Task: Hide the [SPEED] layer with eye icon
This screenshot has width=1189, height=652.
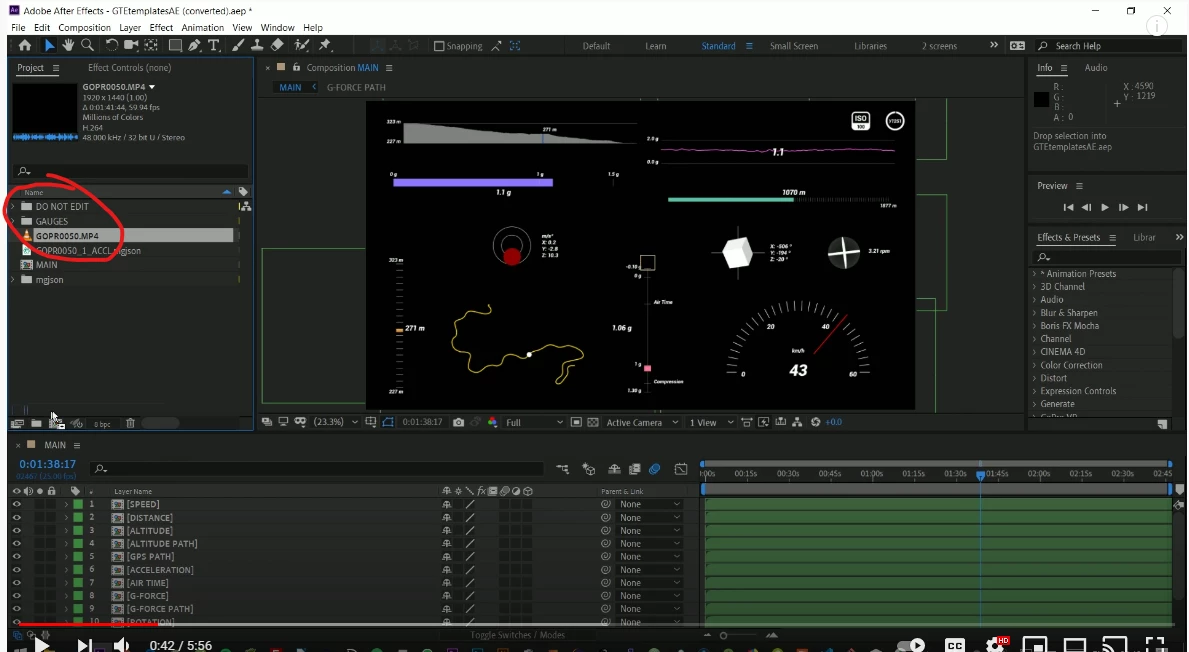Action: pyautogui.click(x=17, y=504)
